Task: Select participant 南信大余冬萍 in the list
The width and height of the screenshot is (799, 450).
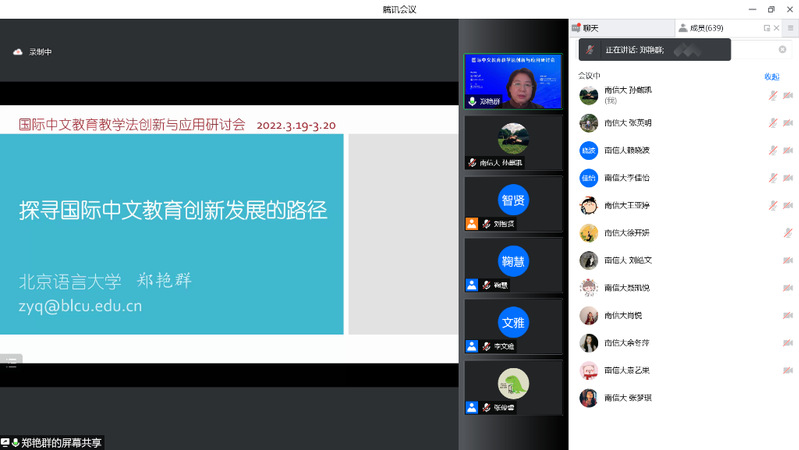Action: click(x=626, y=343)
